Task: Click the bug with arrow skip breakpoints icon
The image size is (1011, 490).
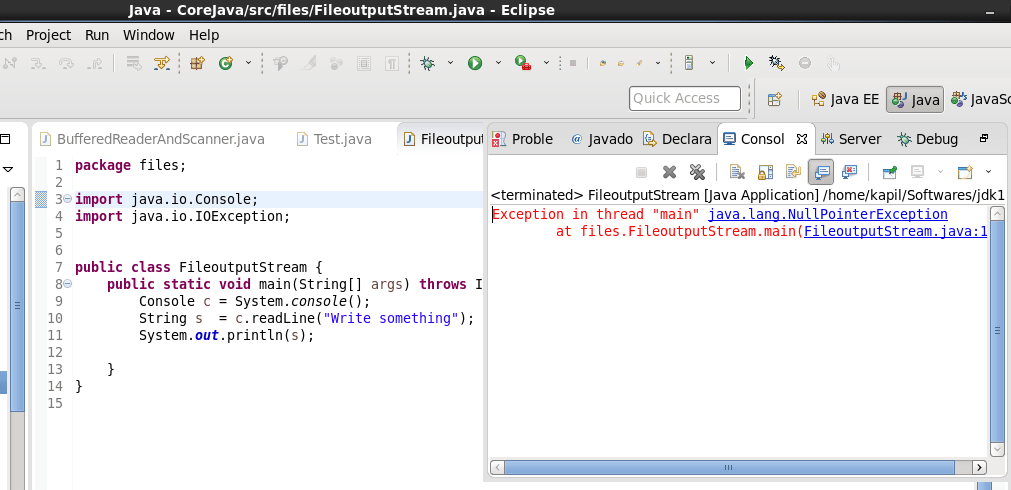Action: pyautogui.click(x=776, y=63)
